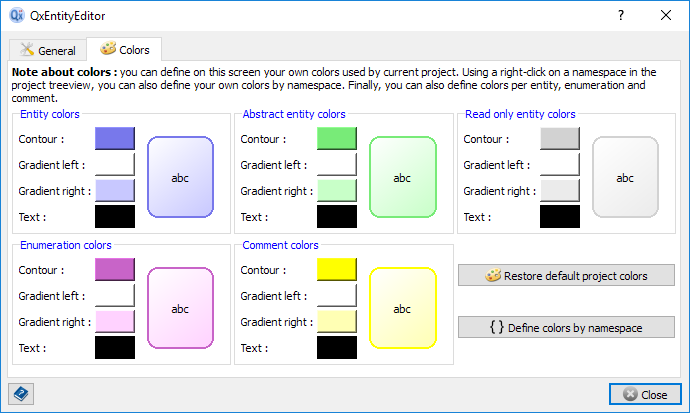Select the Colors tab
This screenshot has height=413, width=690.
point(124,49)
